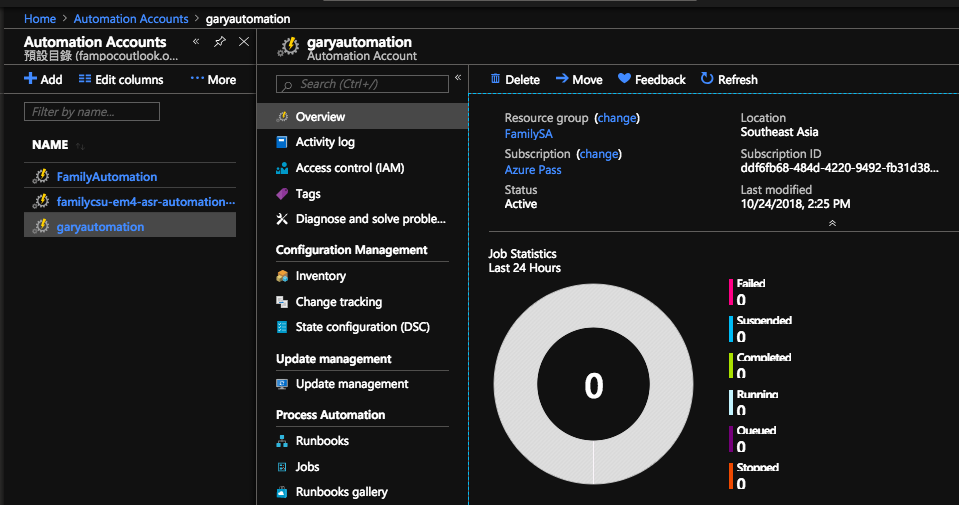Click the familycsu-em4-asr-automation account icon
The image size is (959, 505).
click(x=41, y=201)
